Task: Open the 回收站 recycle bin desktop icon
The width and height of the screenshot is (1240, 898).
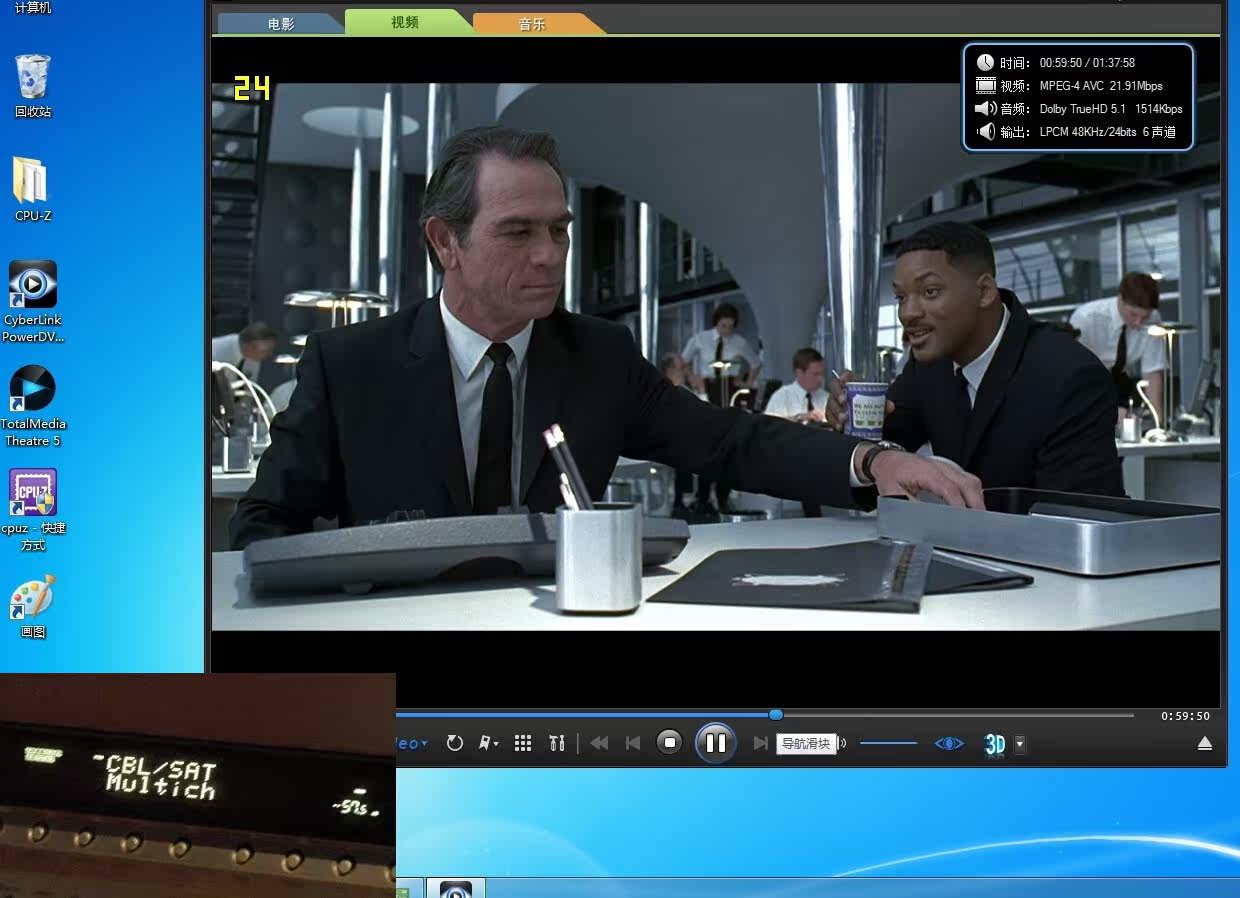Action: (33, 86)
